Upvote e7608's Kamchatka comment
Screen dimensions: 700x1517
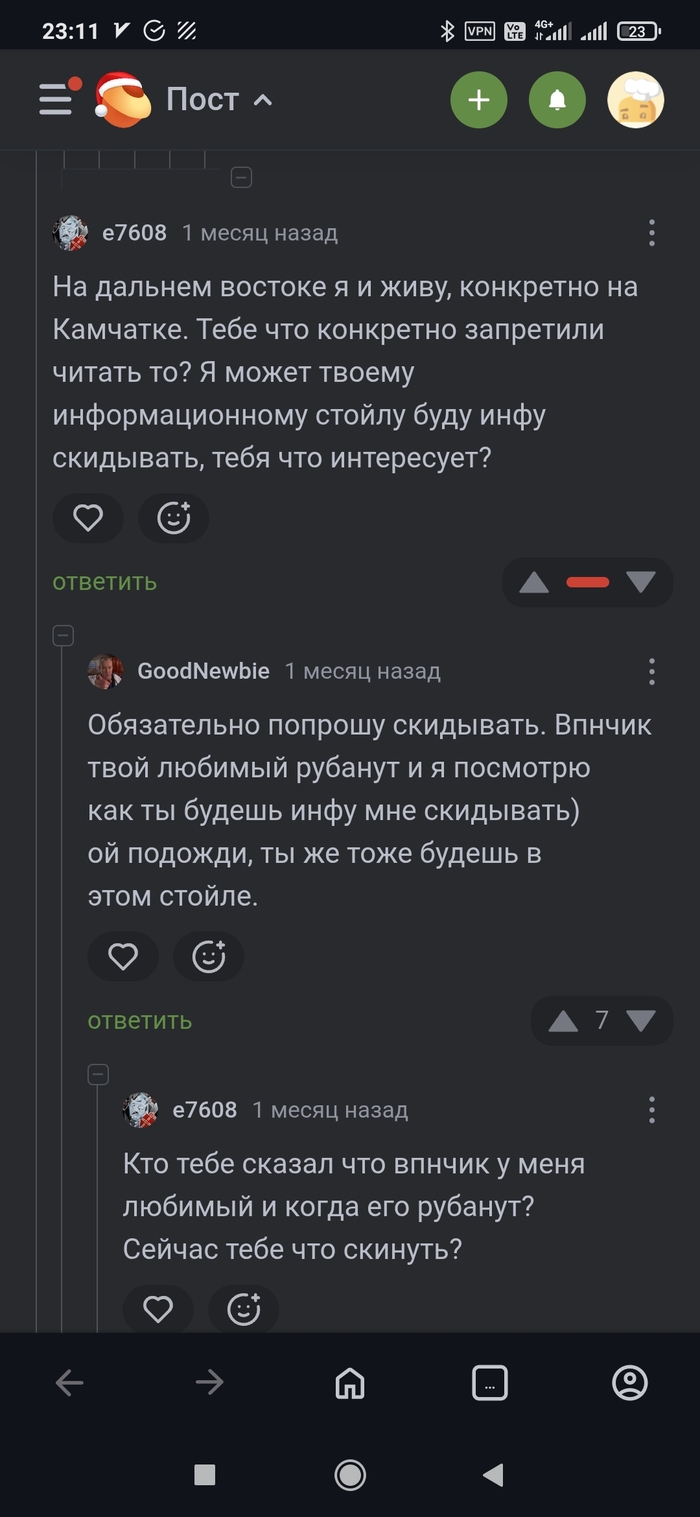pos(534,582)
